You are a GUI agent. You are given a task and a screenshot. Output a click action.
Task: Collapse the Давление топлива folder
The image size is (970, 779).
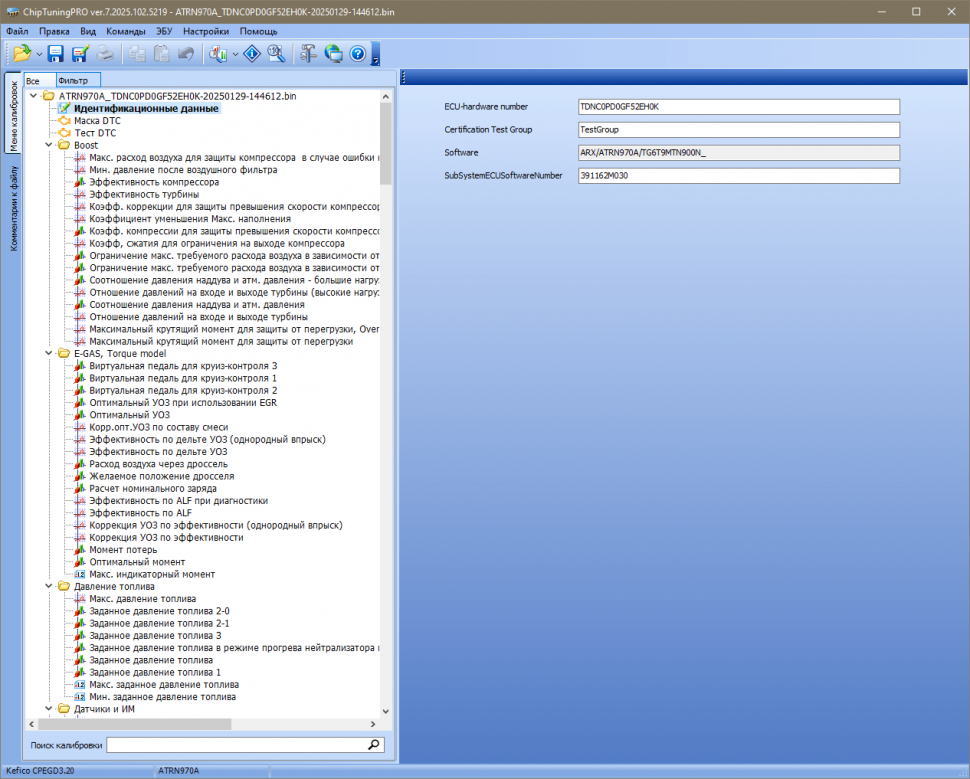point(50,587)
